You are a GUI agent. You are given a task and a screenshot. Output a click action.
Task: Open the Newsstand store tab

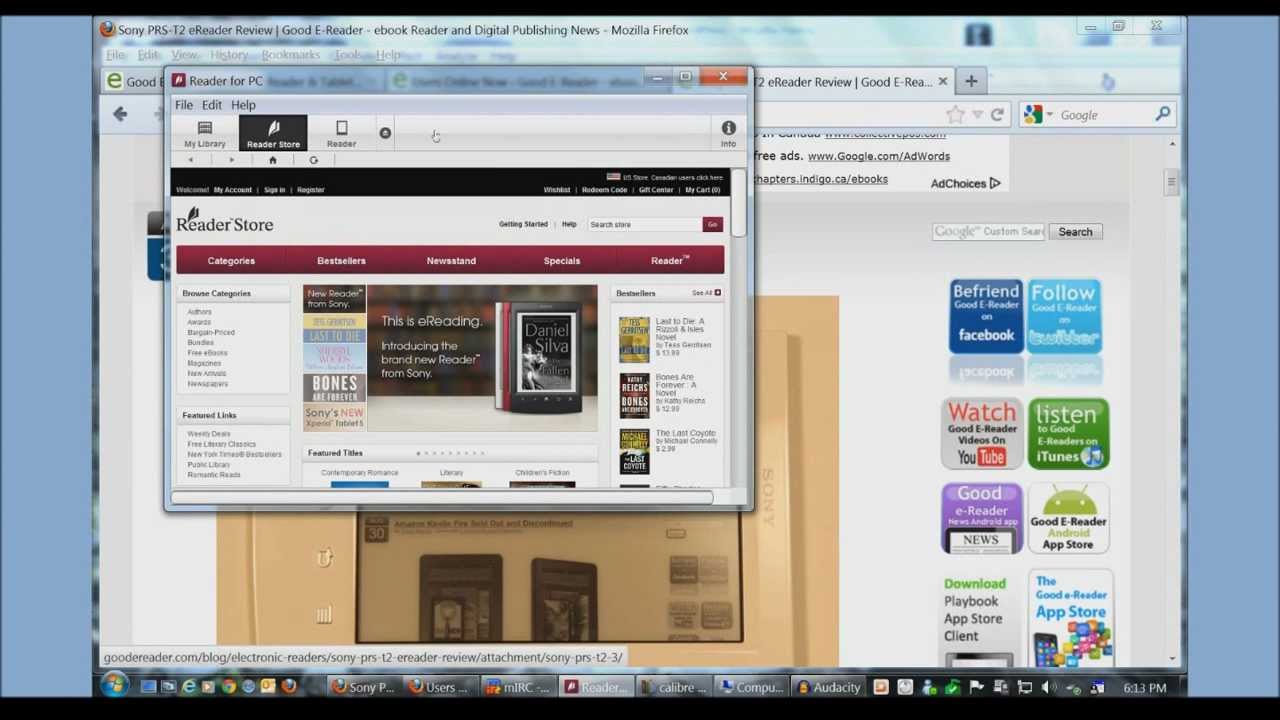[451, 261]
